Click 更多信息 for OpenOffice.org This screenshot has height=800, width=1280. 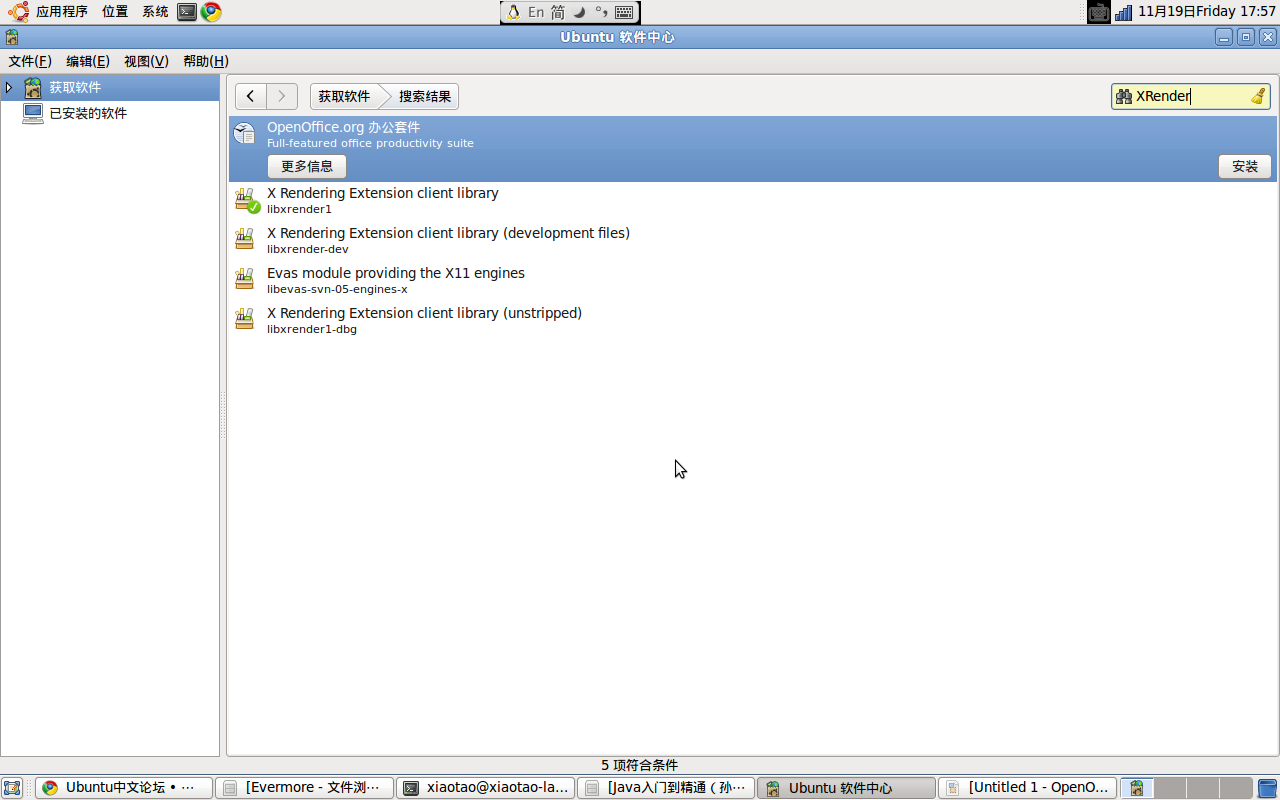click(x=307, y=166)
